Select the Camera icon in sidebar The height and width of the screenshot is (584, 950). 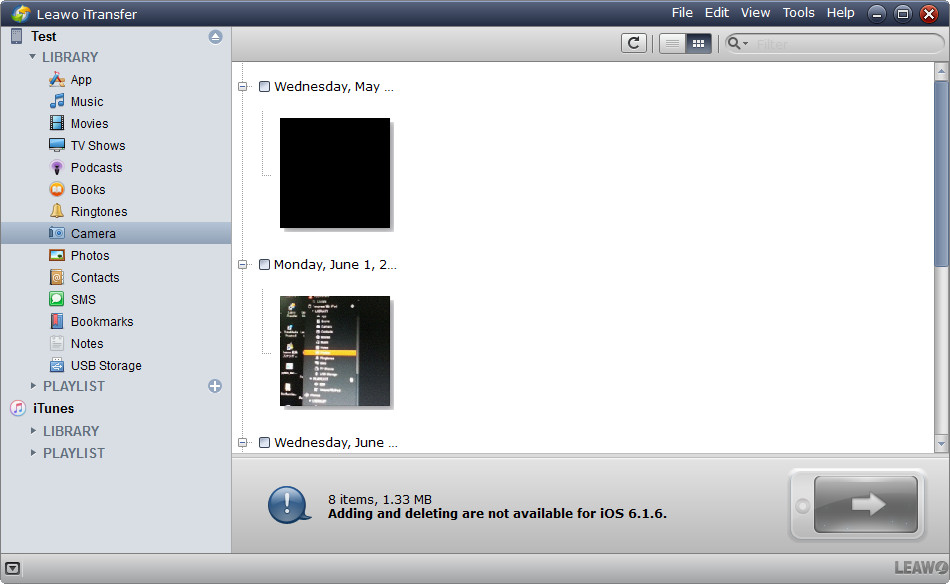click(57, 233)
